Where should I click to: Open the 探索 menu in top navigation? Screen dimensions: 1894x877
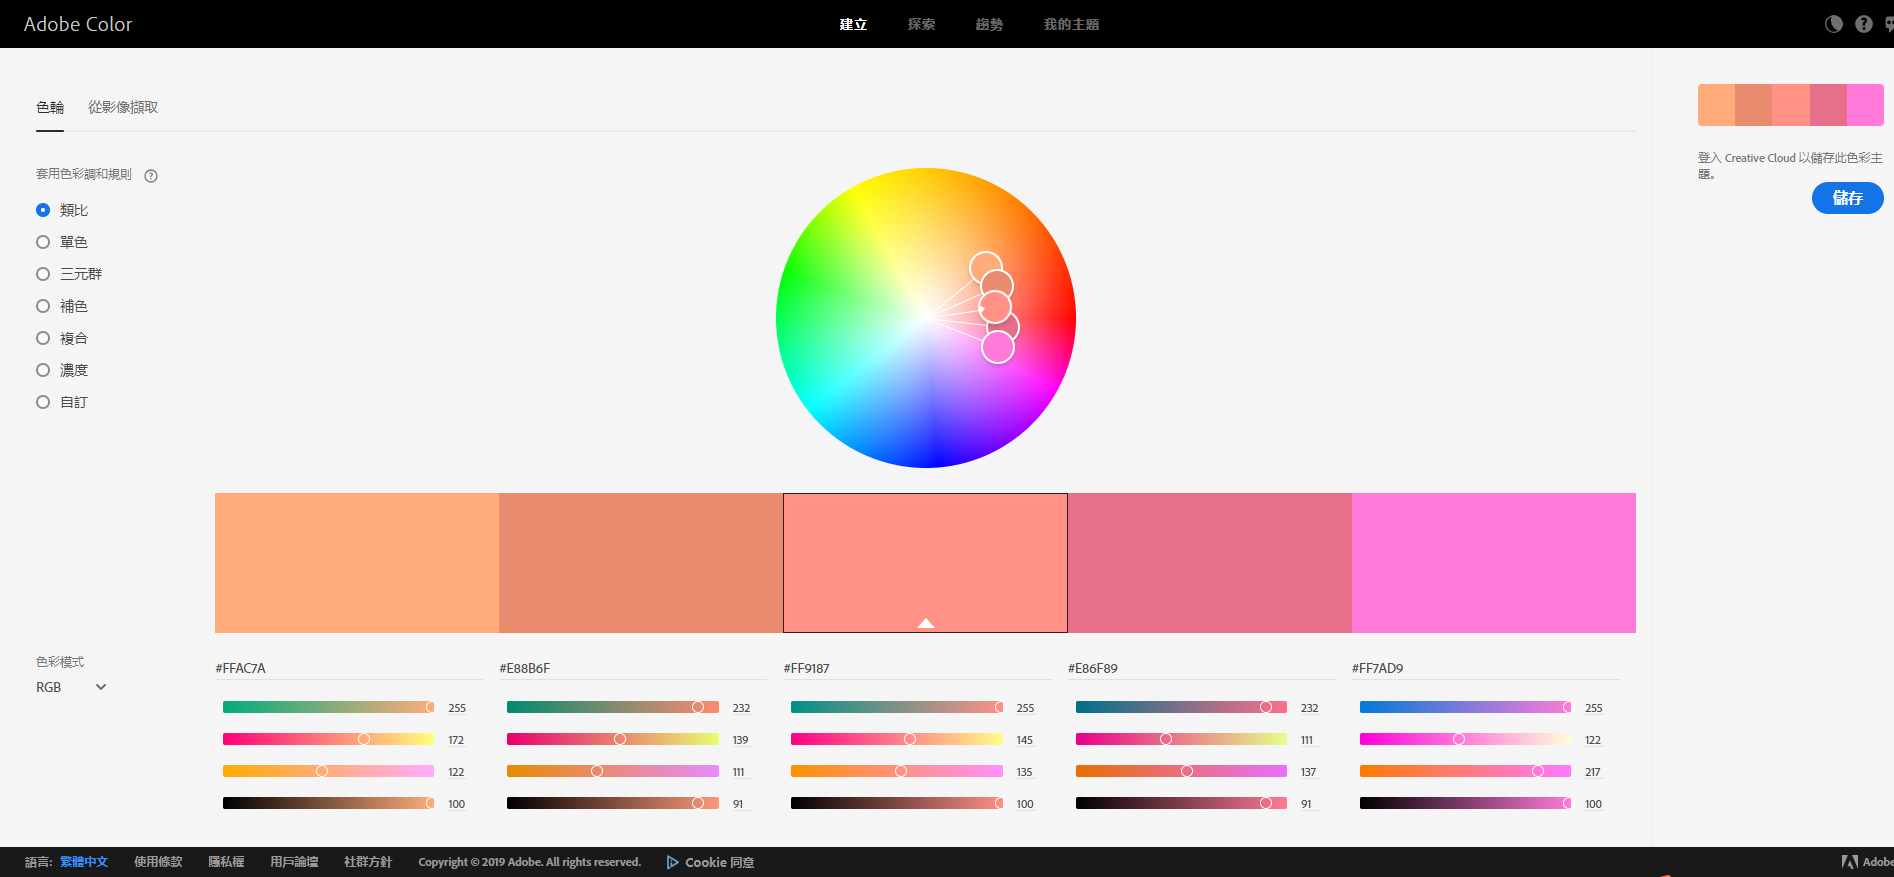pos(921,24)
